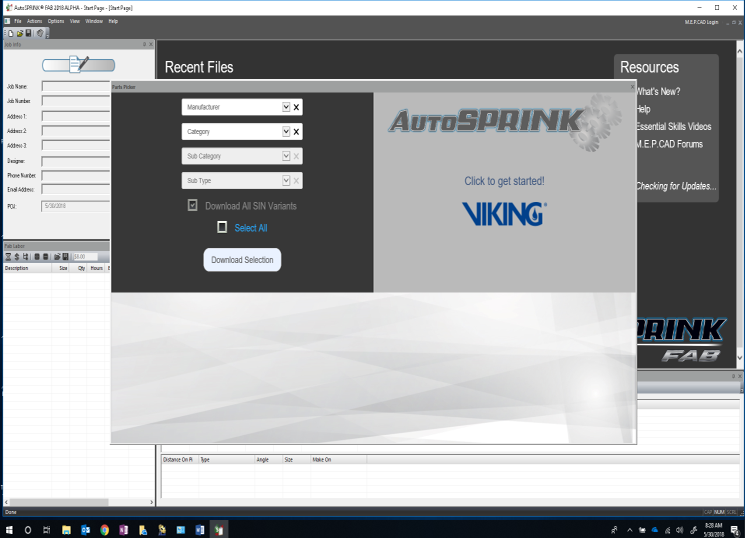Click the Make On column header
The image size is (745, 538).
(338, 460)
